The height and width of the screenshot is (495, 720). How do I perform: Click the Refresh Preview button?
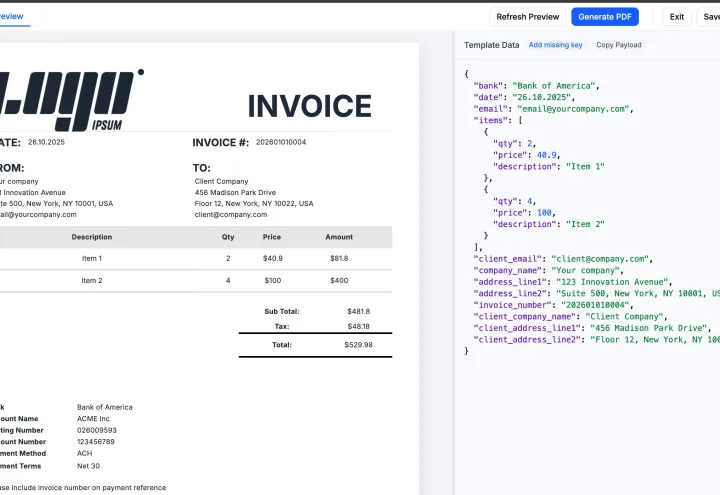coord(528,17)
